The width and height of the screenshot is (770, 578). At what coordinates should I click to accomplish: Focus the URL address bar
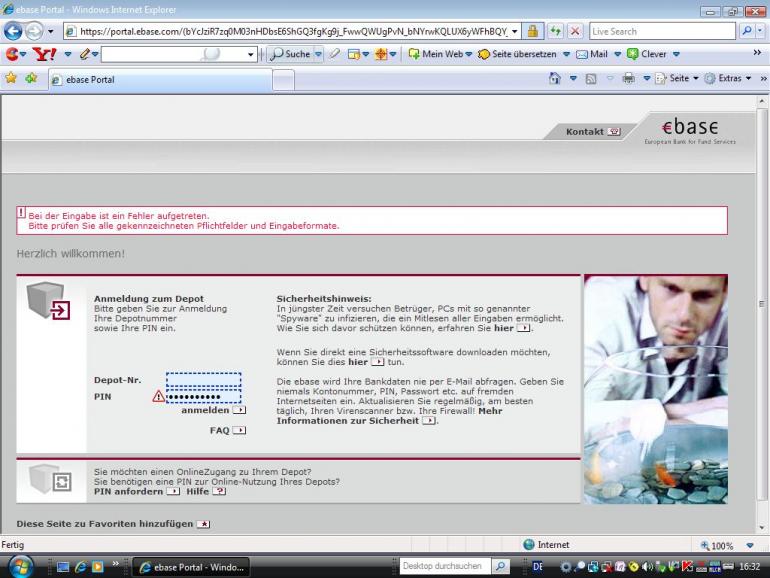(293, 31)
